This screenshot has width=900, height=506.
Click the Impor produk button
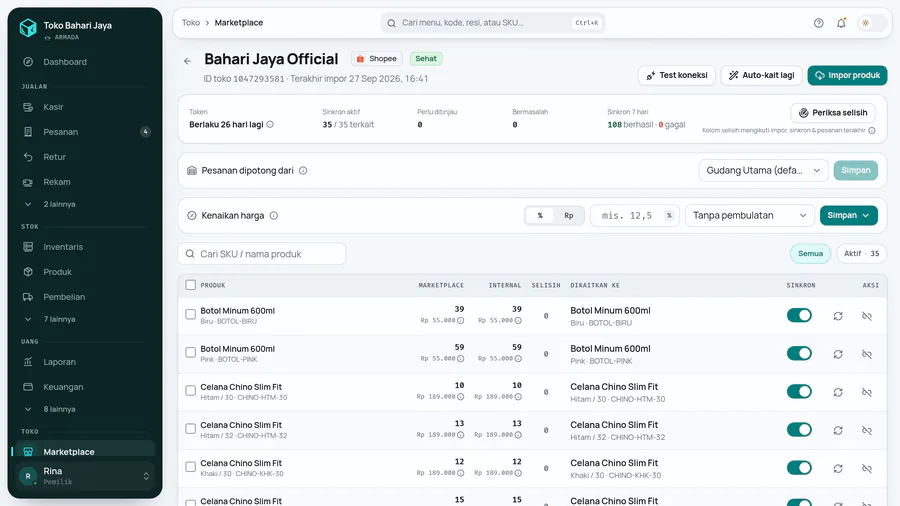(847, 75)
